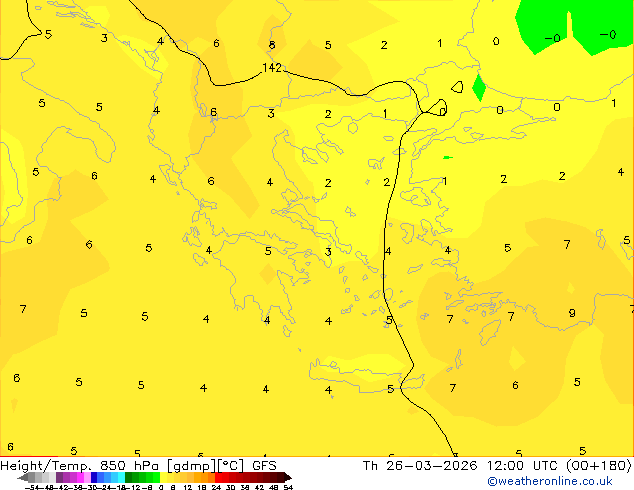Select the magenta legend swatch
Screen dimensions: 634x490
click(x=80, y=477)
